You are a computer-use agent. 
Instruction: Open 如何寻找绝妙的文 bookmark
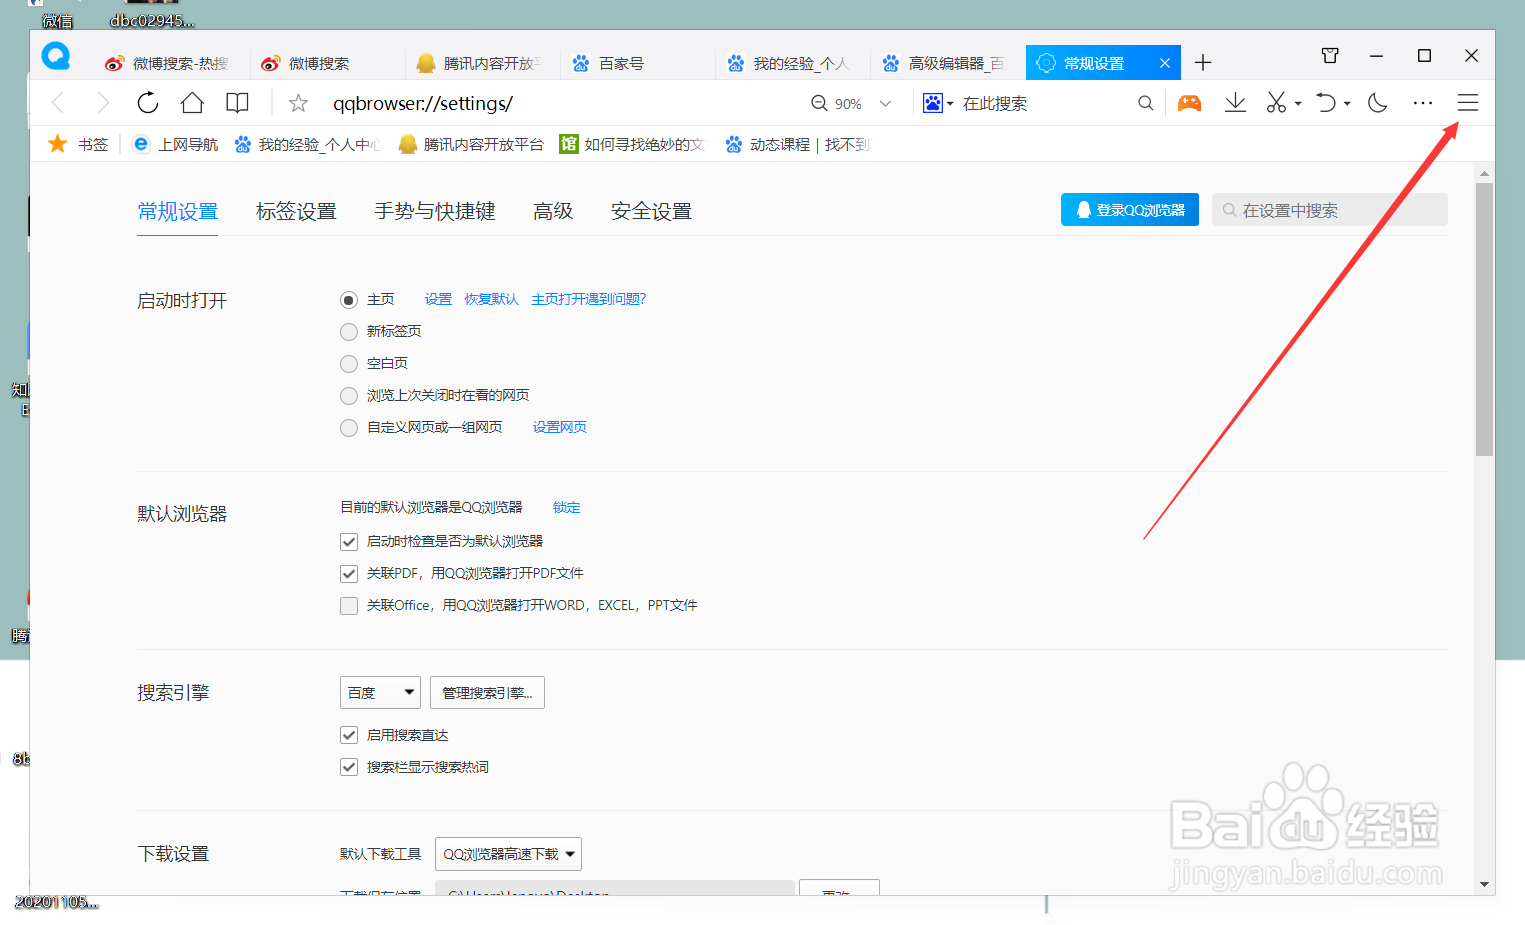(x=632, y=144)
